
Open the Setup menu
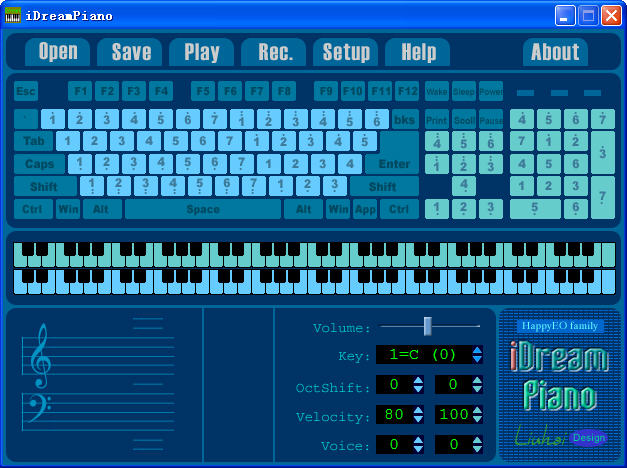click(345, 52)
